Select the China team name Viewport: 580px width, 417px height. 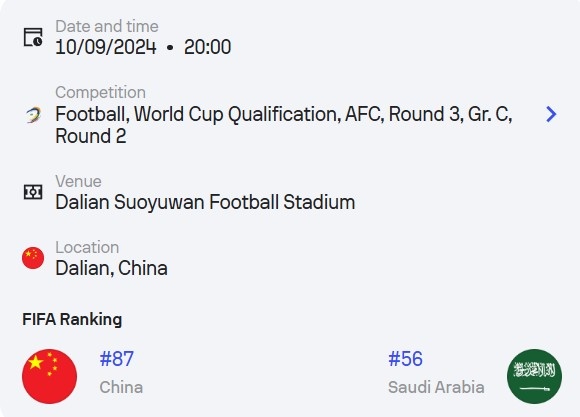(121, 387)
